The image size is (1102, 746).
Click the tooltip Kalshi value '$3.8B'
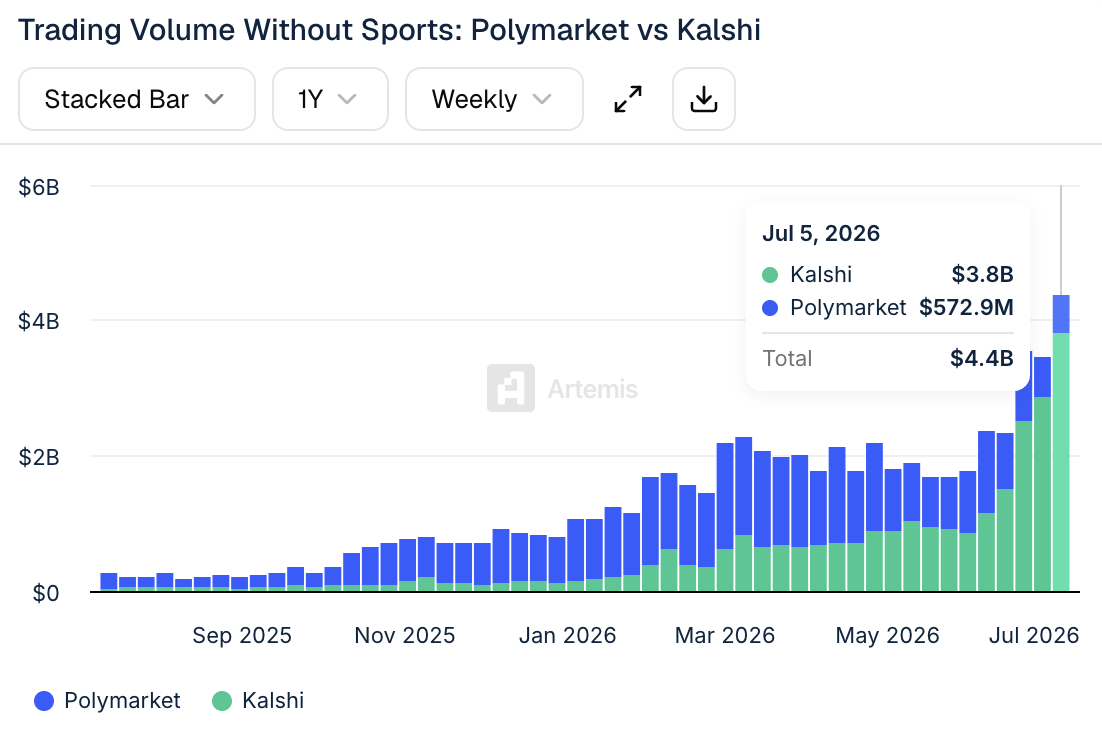click(x=983, y=274)
